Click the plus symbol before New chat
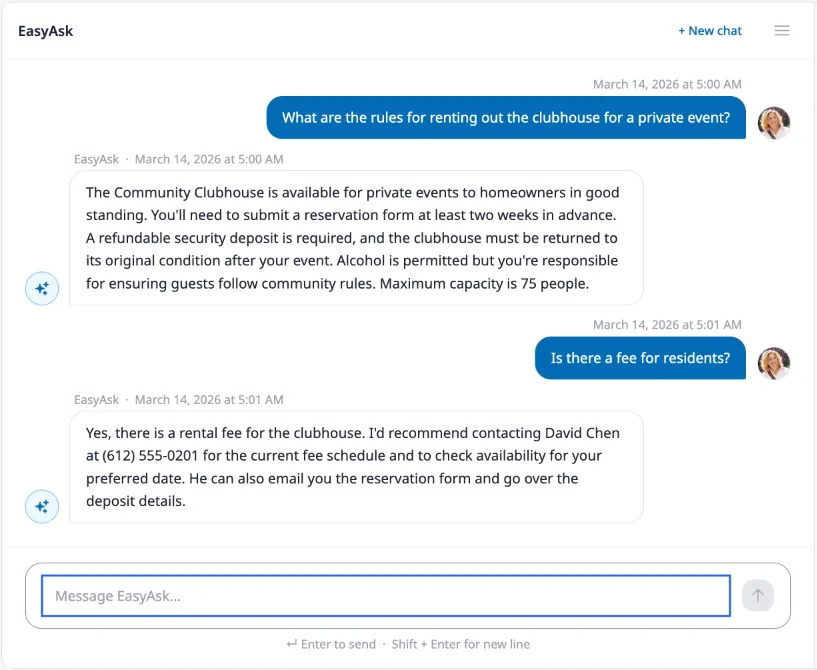The height and width of the screenshot is (670, 817). (x=682, y=31)
